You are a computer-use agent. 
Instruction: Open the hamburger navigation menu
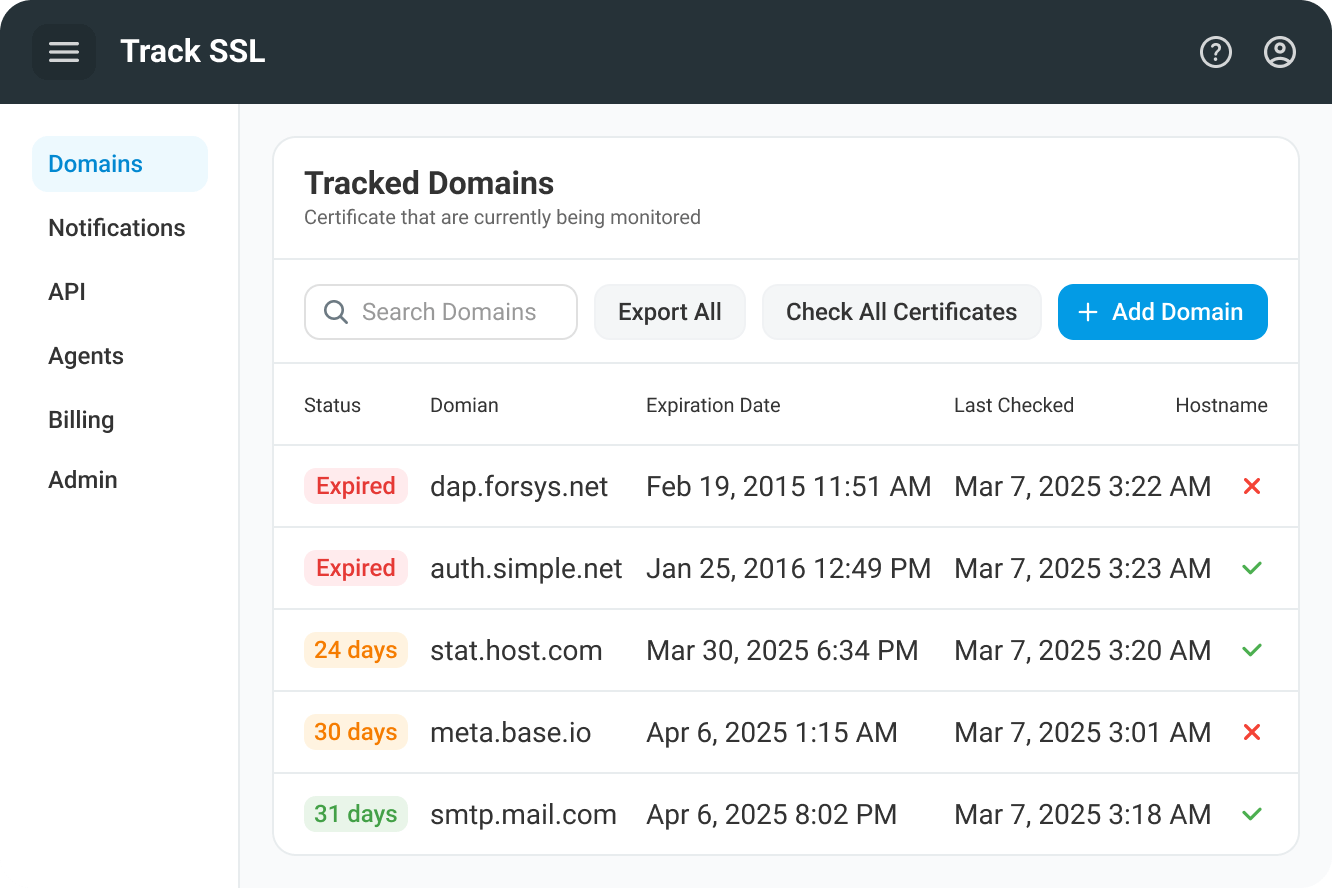(x=63, y=51)
